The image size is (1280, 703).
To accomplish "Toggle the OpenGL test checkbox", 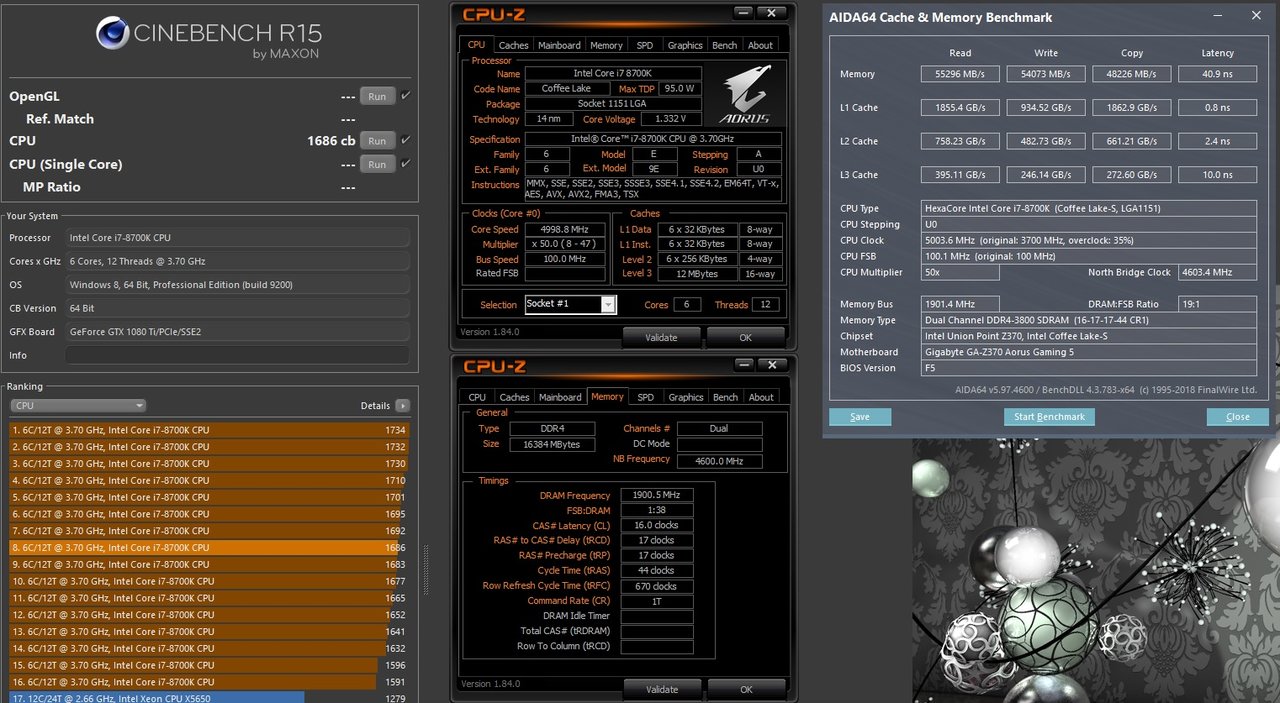I will [405, 96].
